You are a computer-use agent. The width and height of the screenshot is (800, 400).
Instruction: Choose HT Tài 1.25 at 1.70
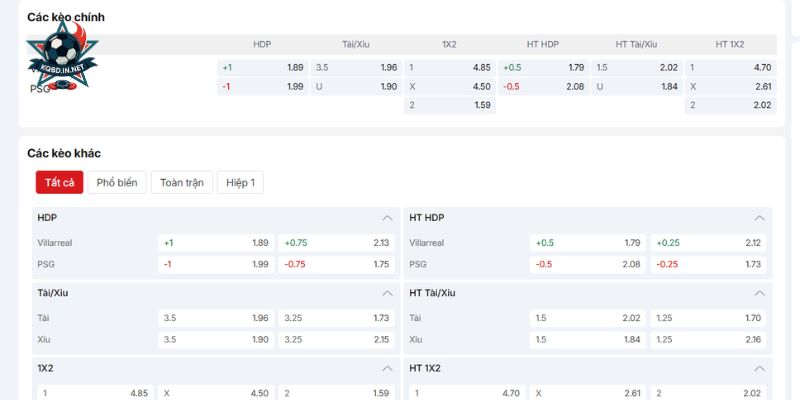[708, 318]
